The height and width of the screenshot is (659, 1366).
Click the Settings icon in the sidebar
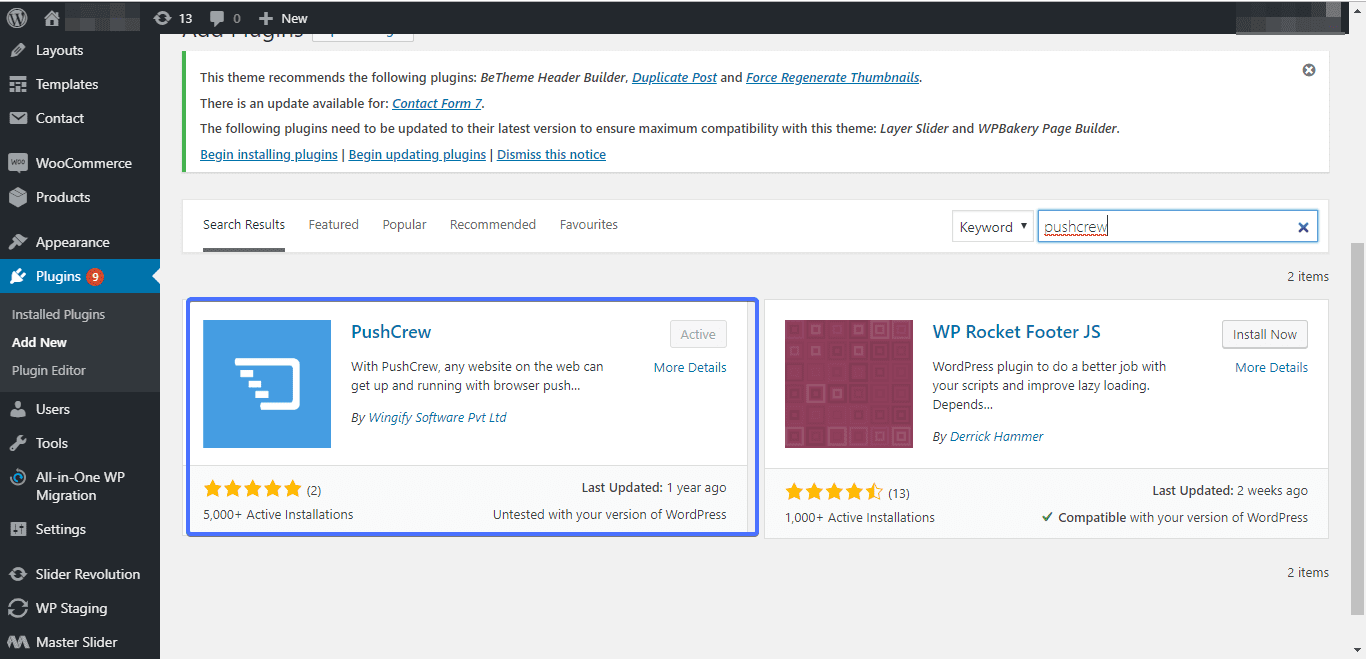(17, 529)
